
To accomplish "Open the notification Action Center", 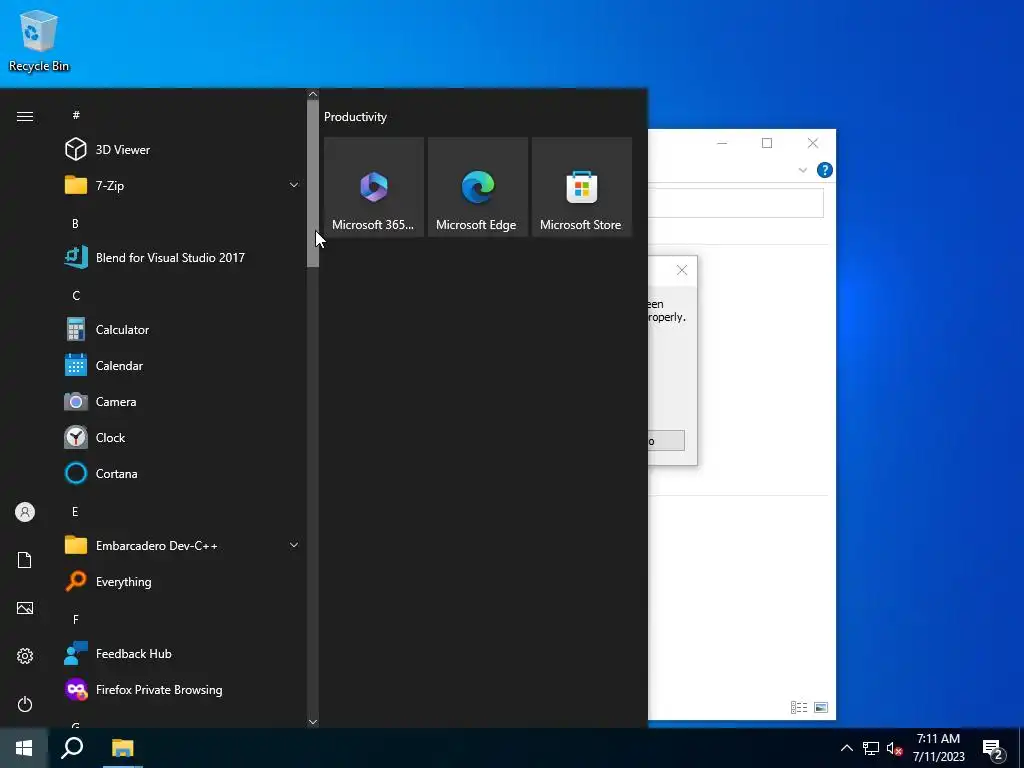I will click(x=993, y=749).
